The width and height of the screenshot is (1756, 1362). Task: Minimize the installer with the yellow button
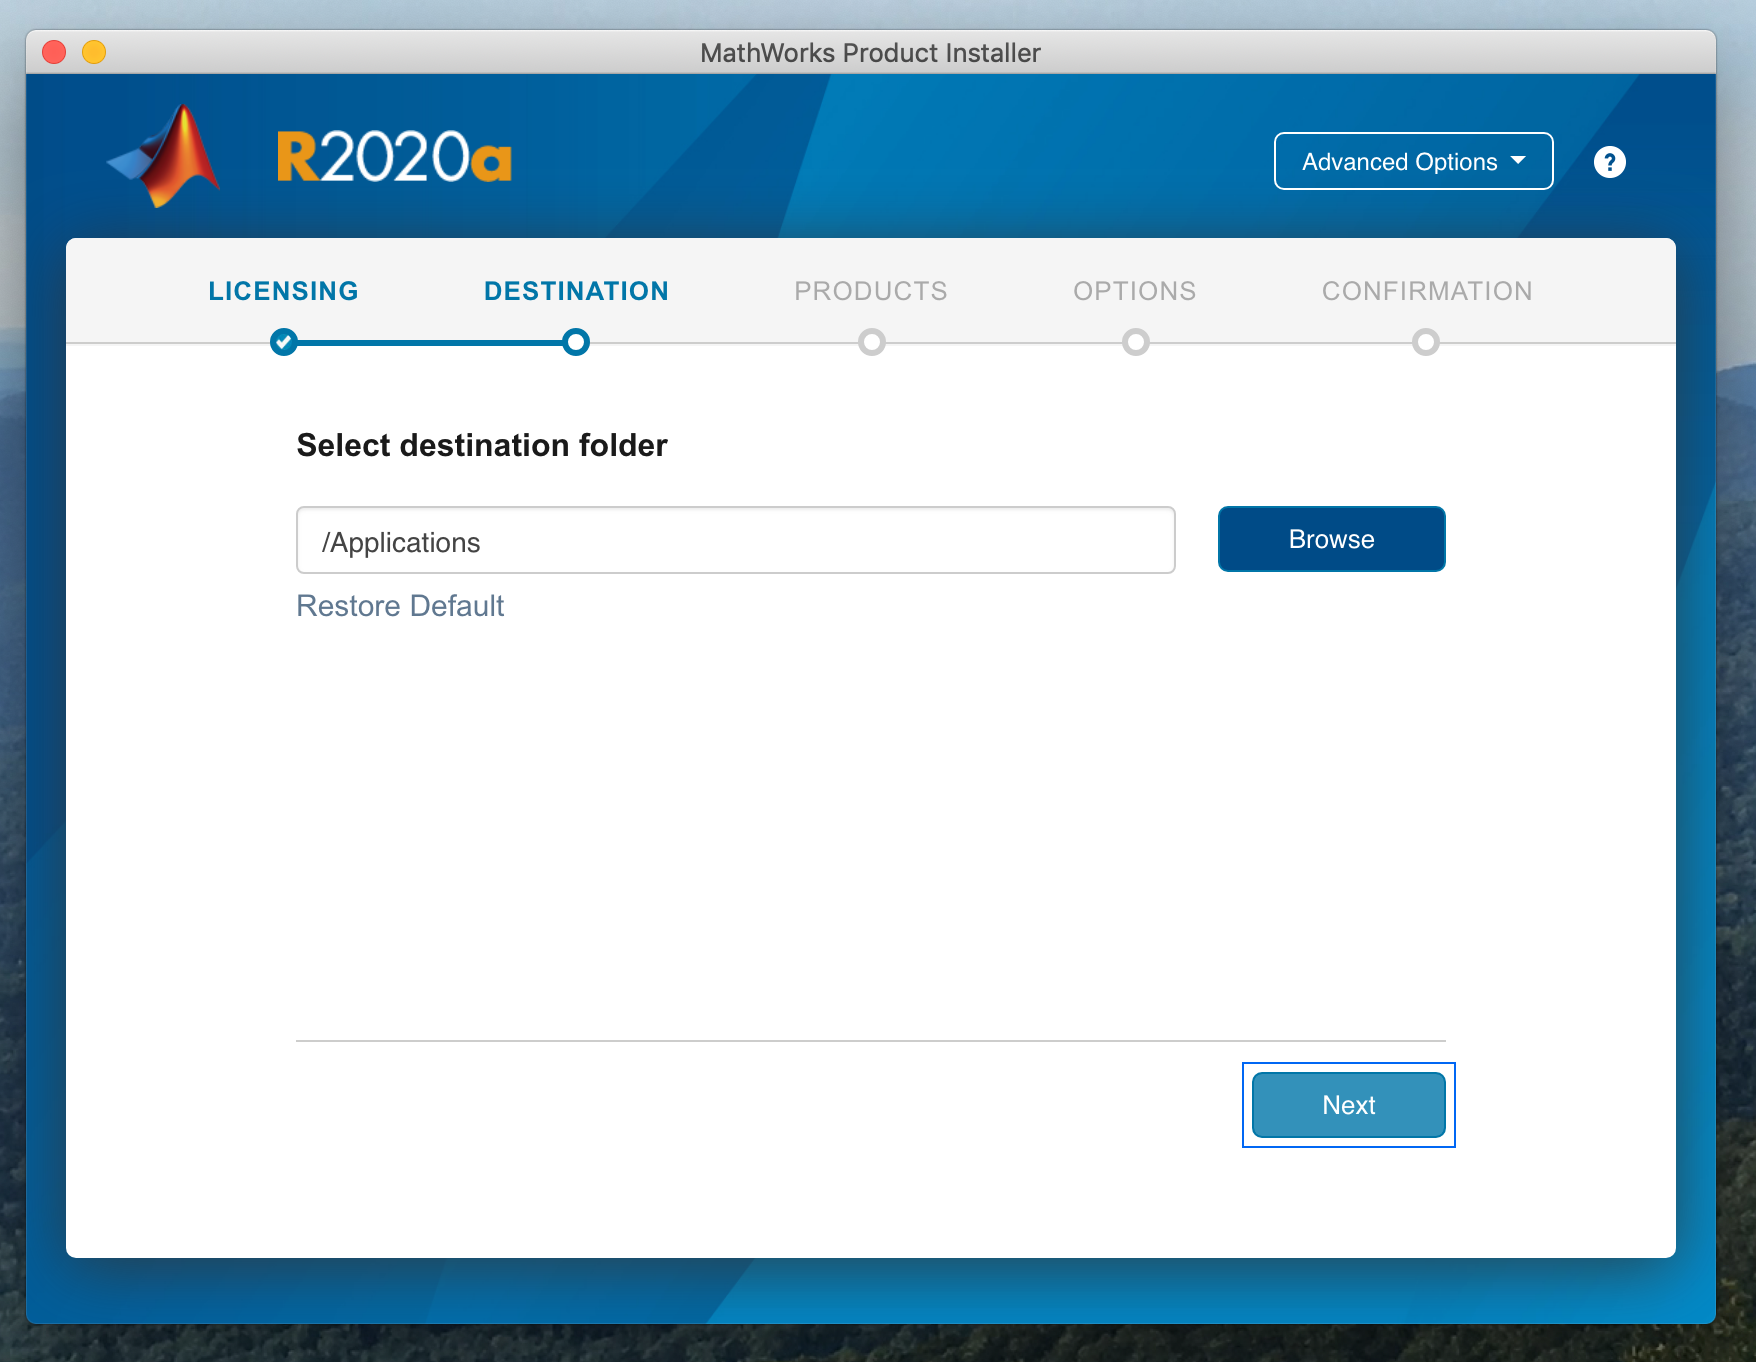click(94, 52)
